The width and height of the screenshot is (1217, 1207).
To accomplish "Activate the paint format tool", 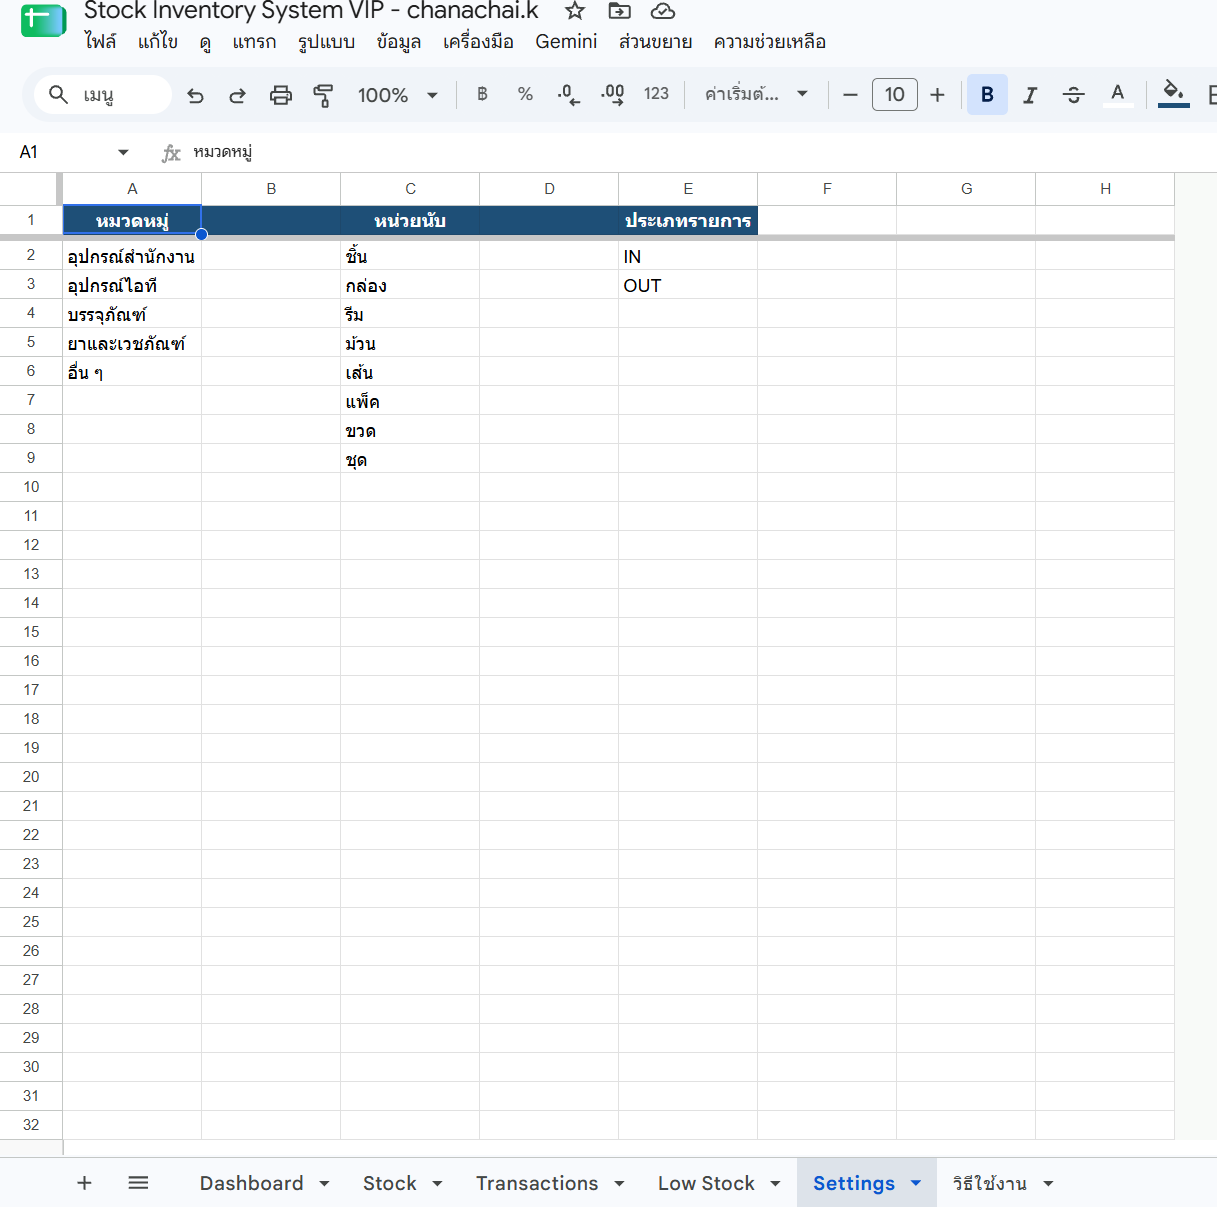I will coord(323,95).
